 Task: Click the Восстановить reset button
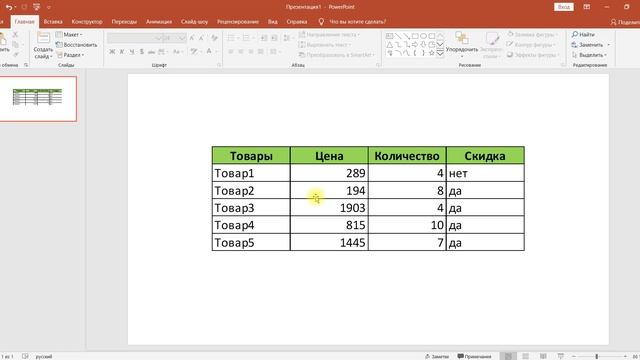pos(77,44)
